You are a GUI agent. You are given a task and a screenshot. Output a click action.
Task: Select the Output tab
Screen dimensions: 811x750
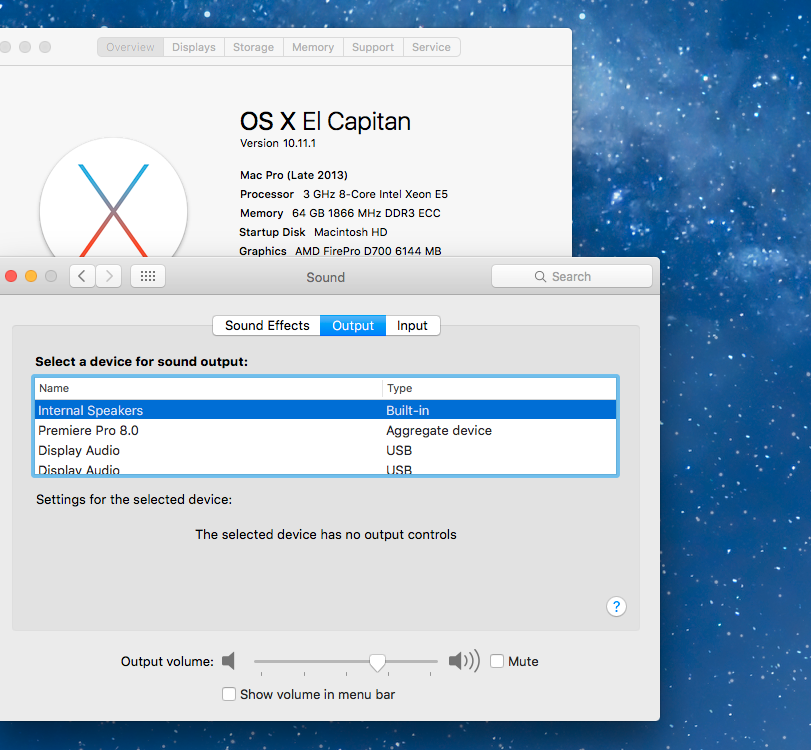pyautogui.click(x=353, y=325)
